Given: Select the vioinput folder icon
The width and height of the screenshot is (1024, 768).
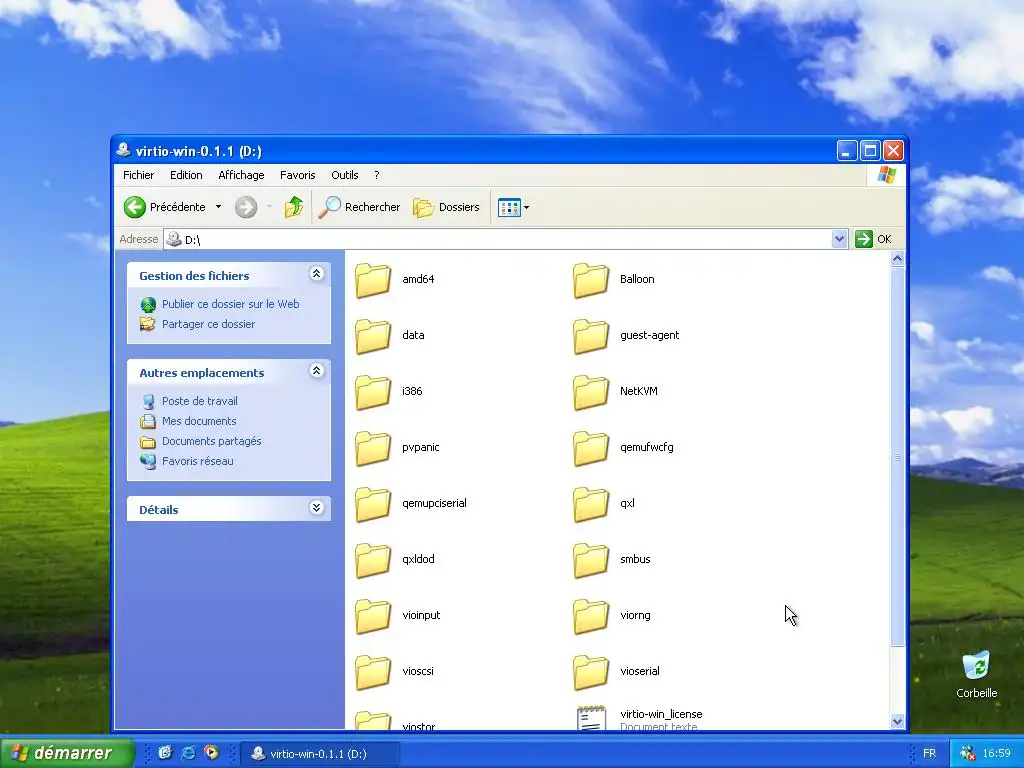Looking at the screenshot, I should point(373,617).
